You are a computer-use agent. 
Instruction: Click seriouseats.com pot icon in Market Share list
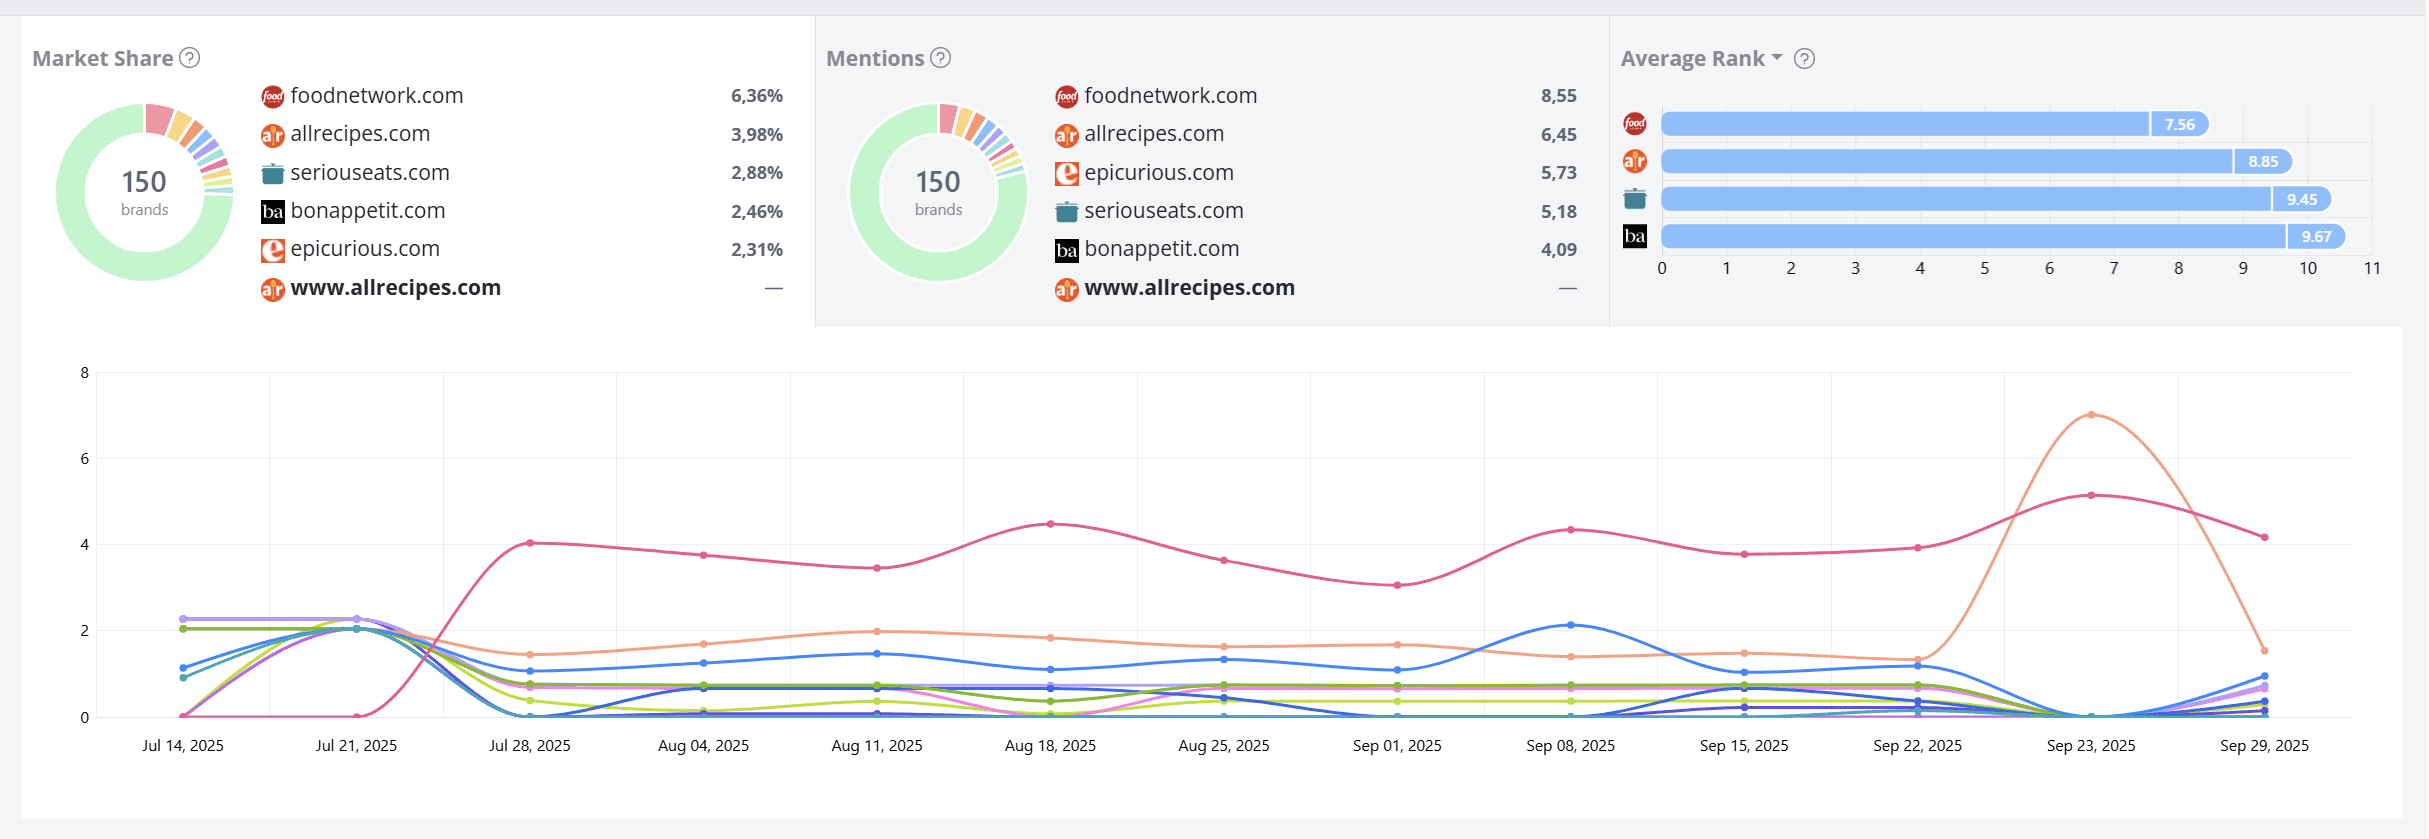(272, 173)
